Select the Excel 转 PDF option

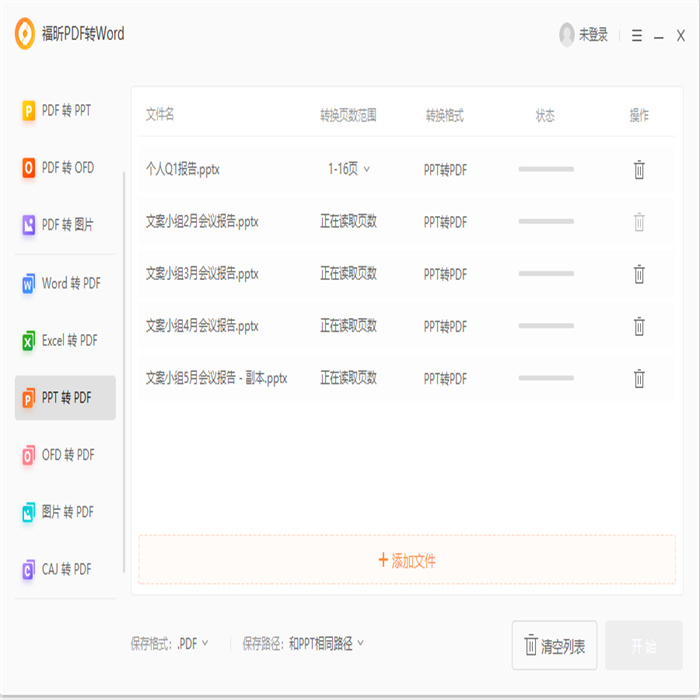[x=67, y=341]
